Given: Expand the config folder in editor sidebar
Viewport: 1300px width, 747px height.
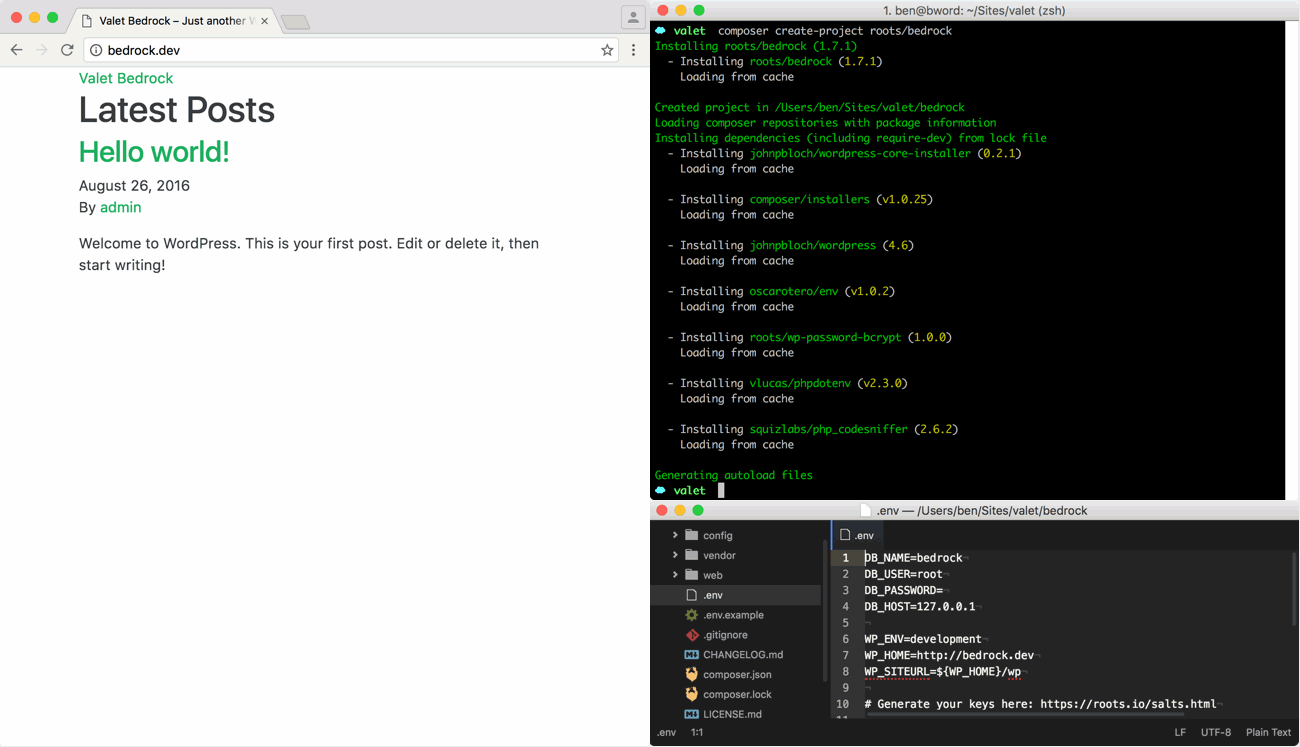Looking at the screenshot, I should (675, 535).
